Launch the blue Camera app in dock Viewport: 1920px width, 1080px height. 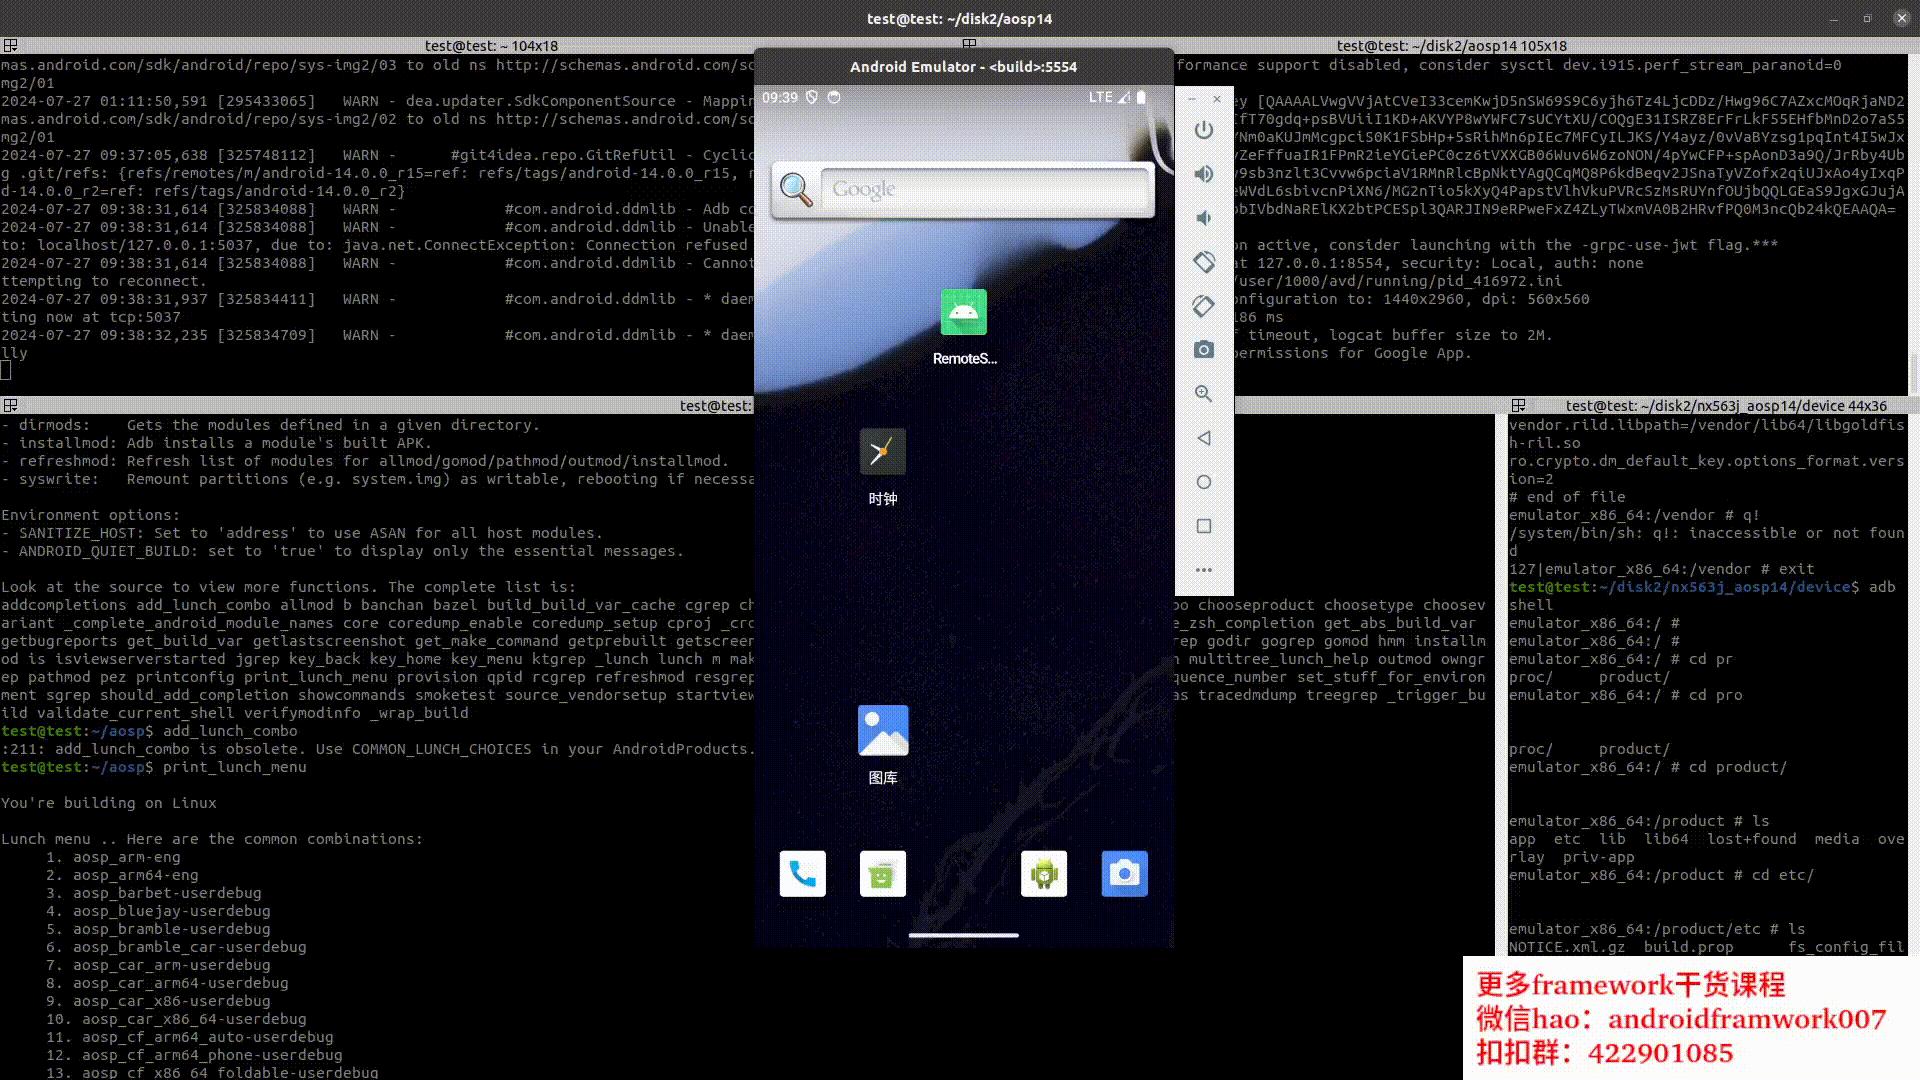coord(1124,874)
